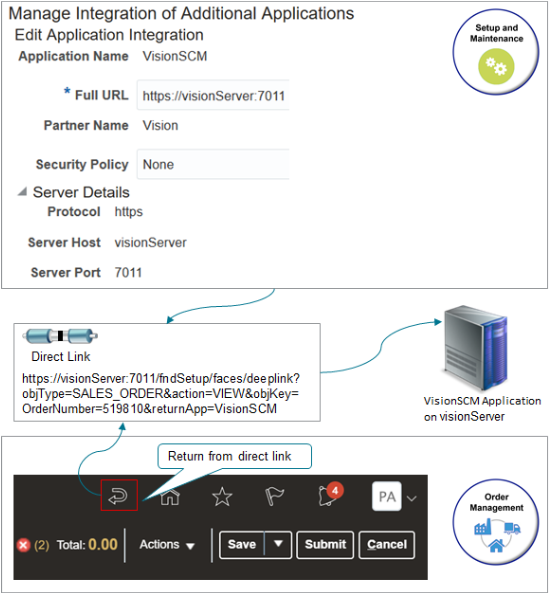Screen dimensions: 554x594
Task: Open the Watchlist flag icon
Action: [274, 497]
